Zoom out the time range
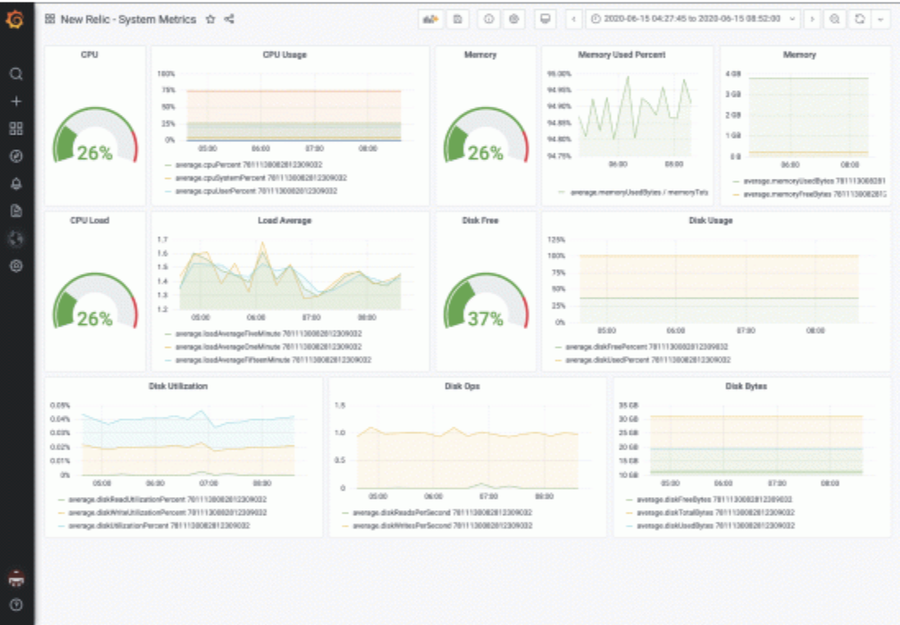The height and width of the screenshot is (625, 900). 835,19
